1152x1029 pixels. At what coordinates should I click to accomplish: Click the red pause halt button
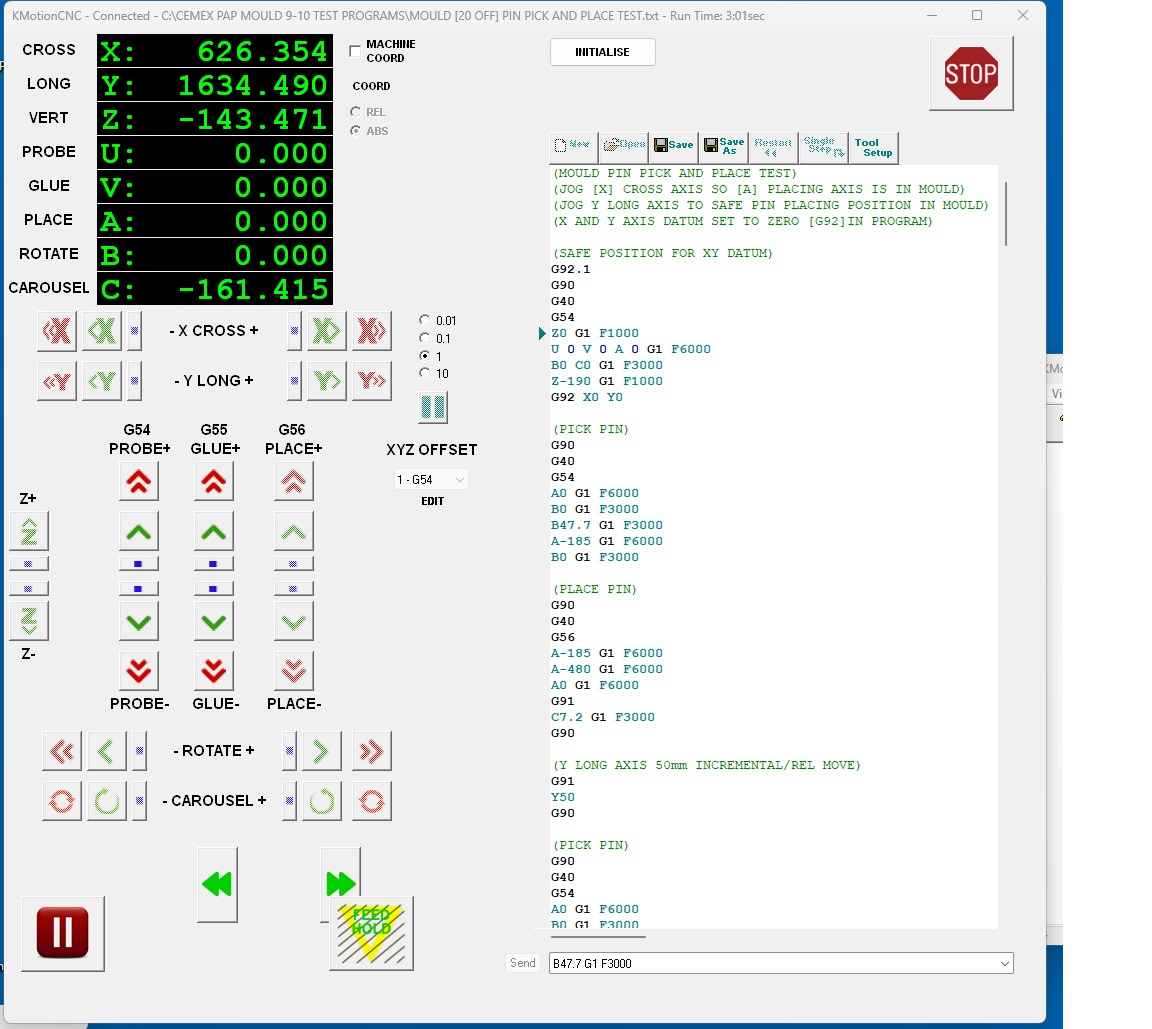(62, 932)
